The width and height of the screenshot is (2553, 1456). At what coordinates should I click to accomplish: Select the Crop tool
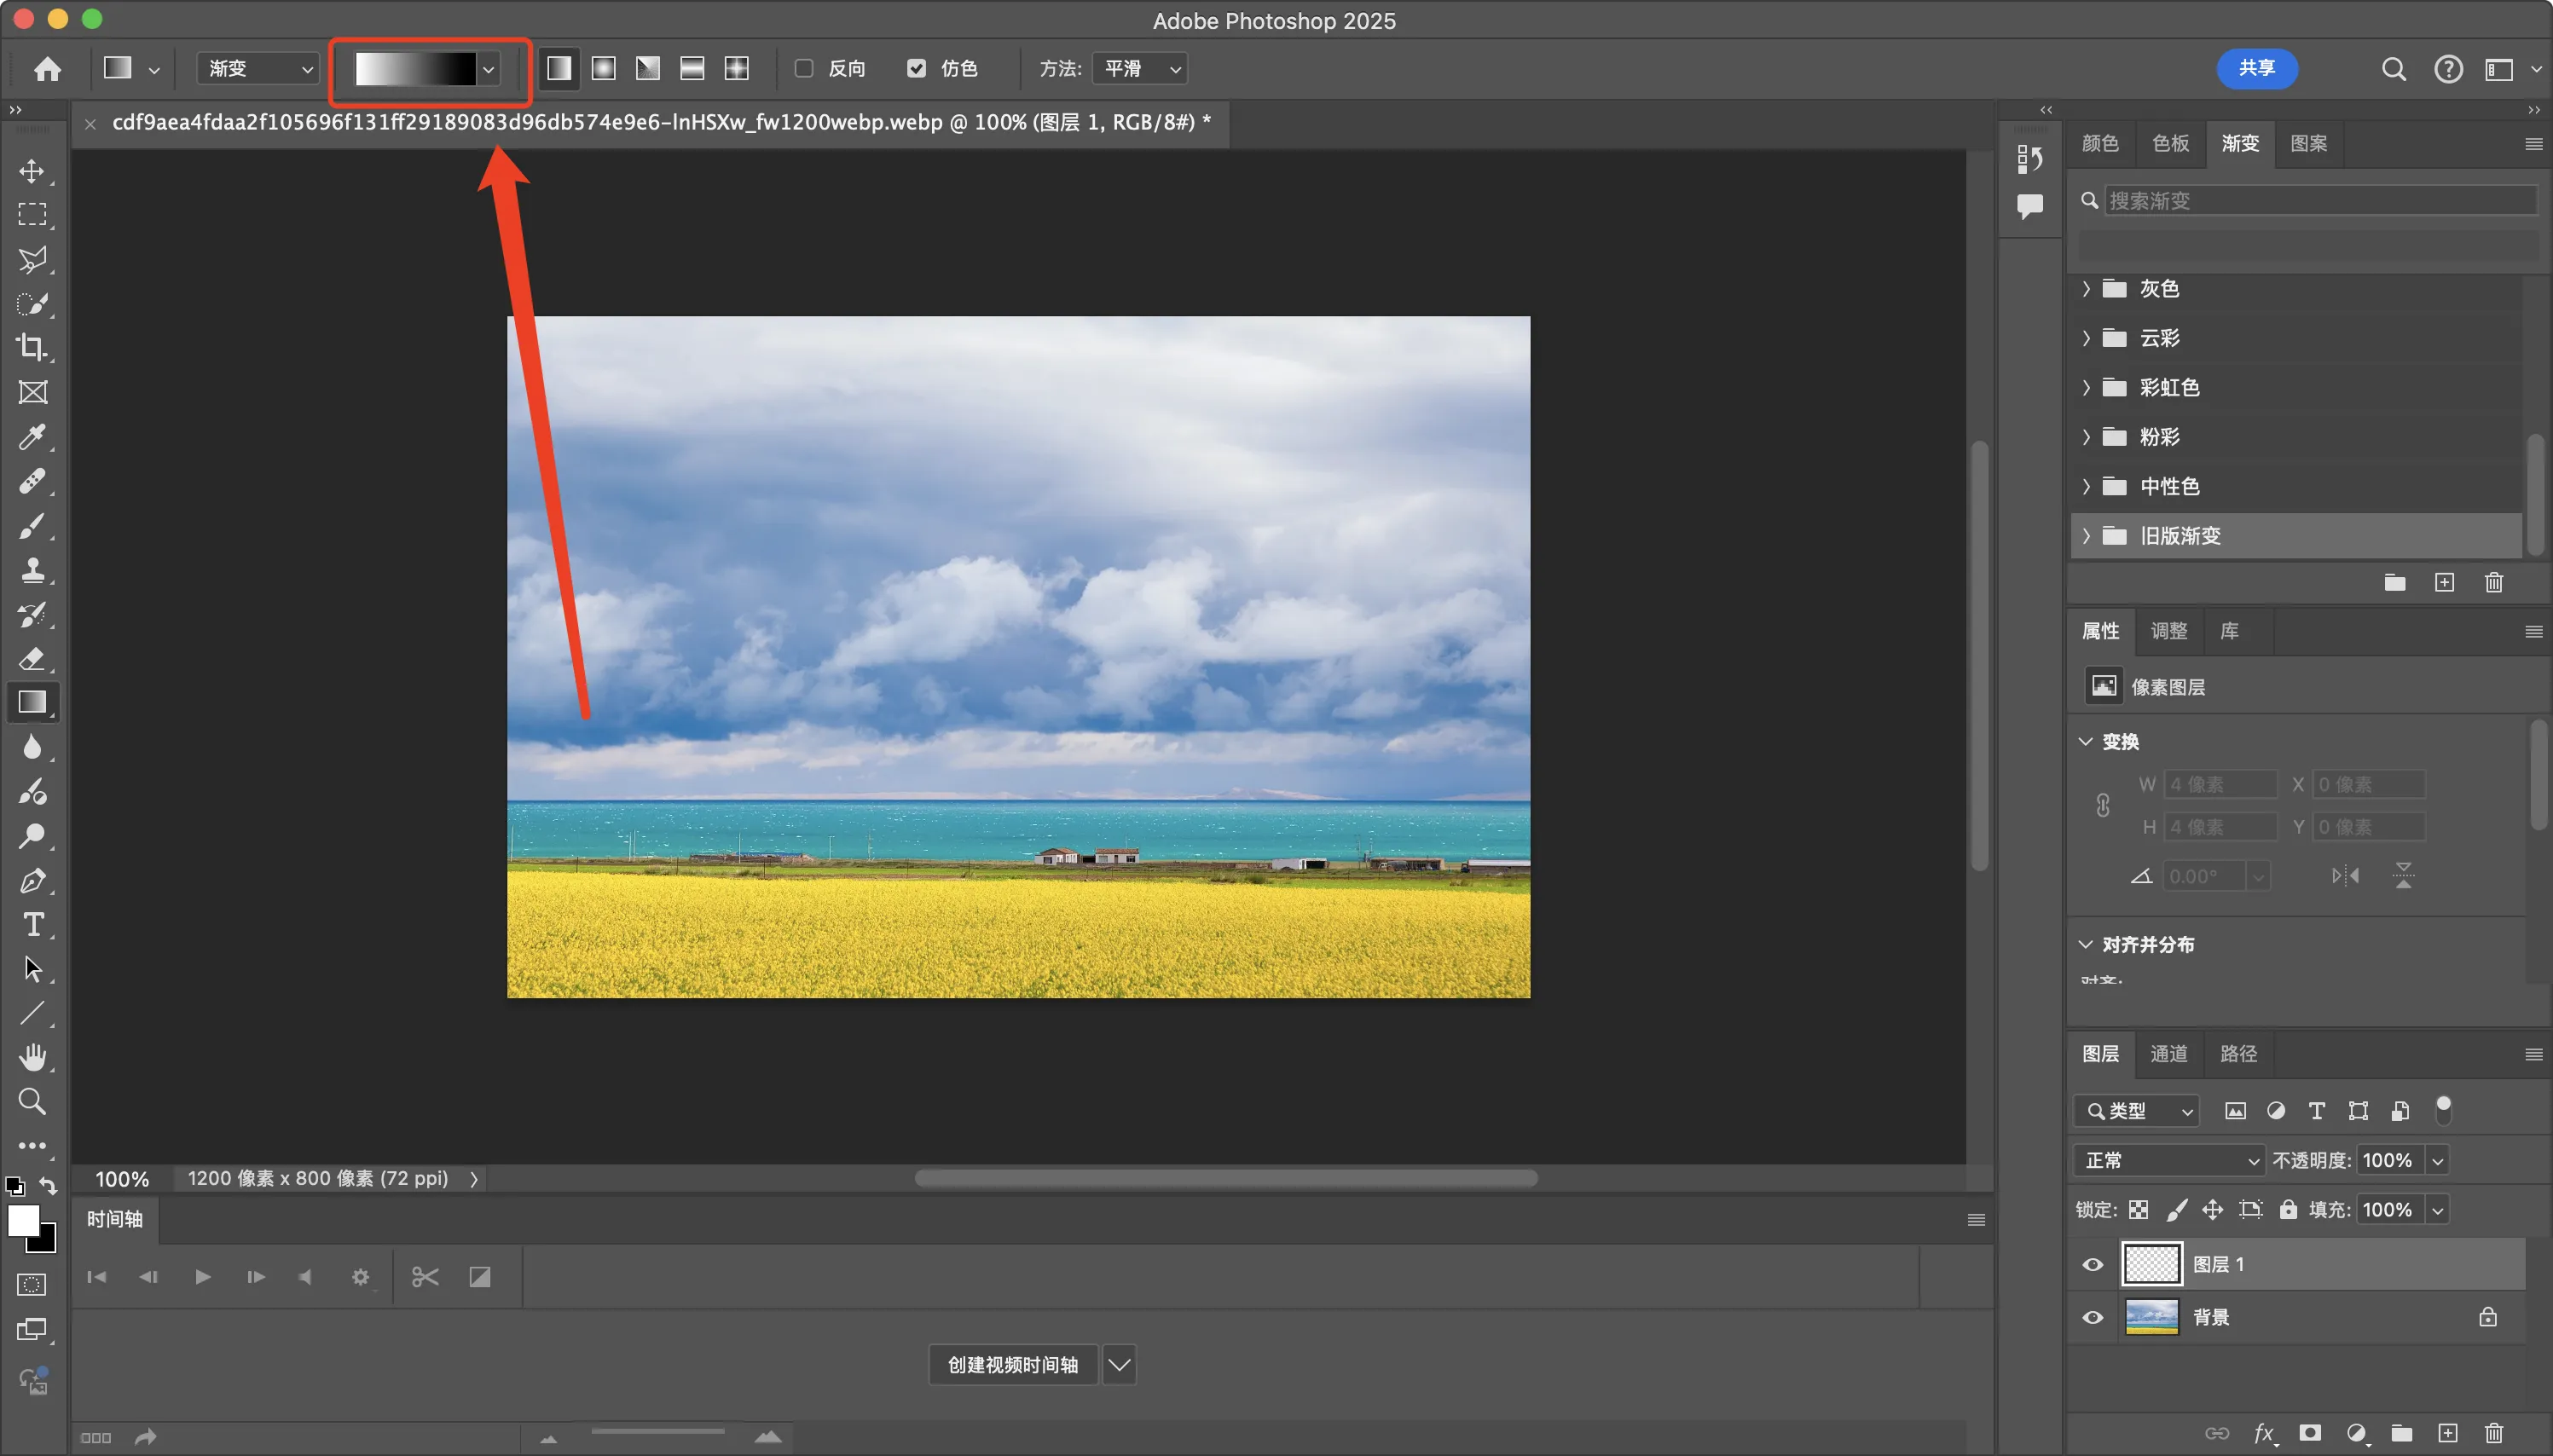[32, 348]
